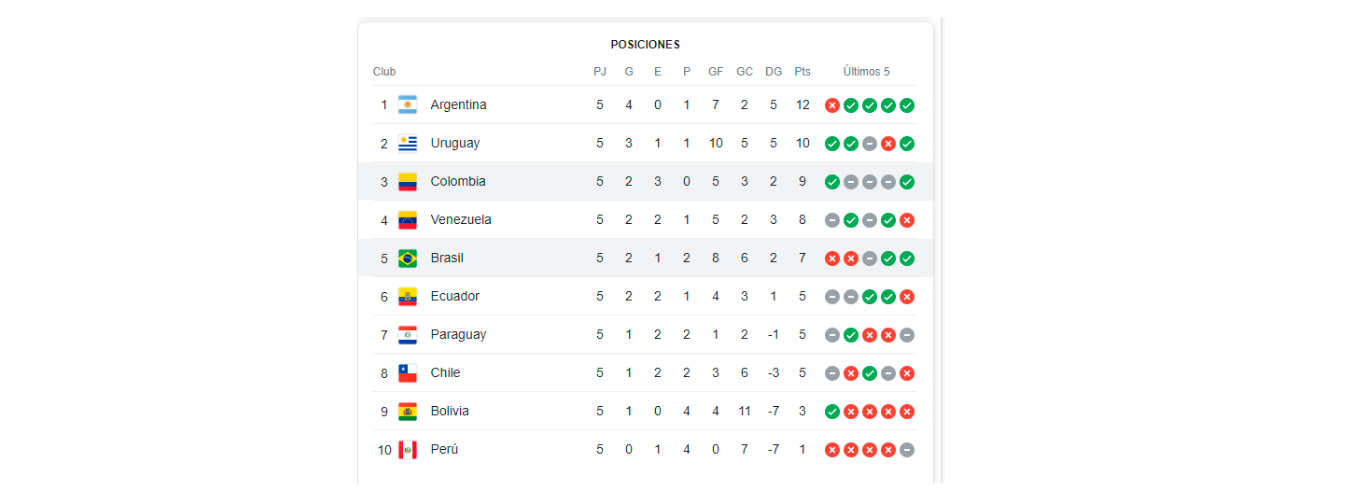Viewport: 1349px width, 500px height.
Task: Click Bolivia's green win result icon
Action: click(832, 411)
